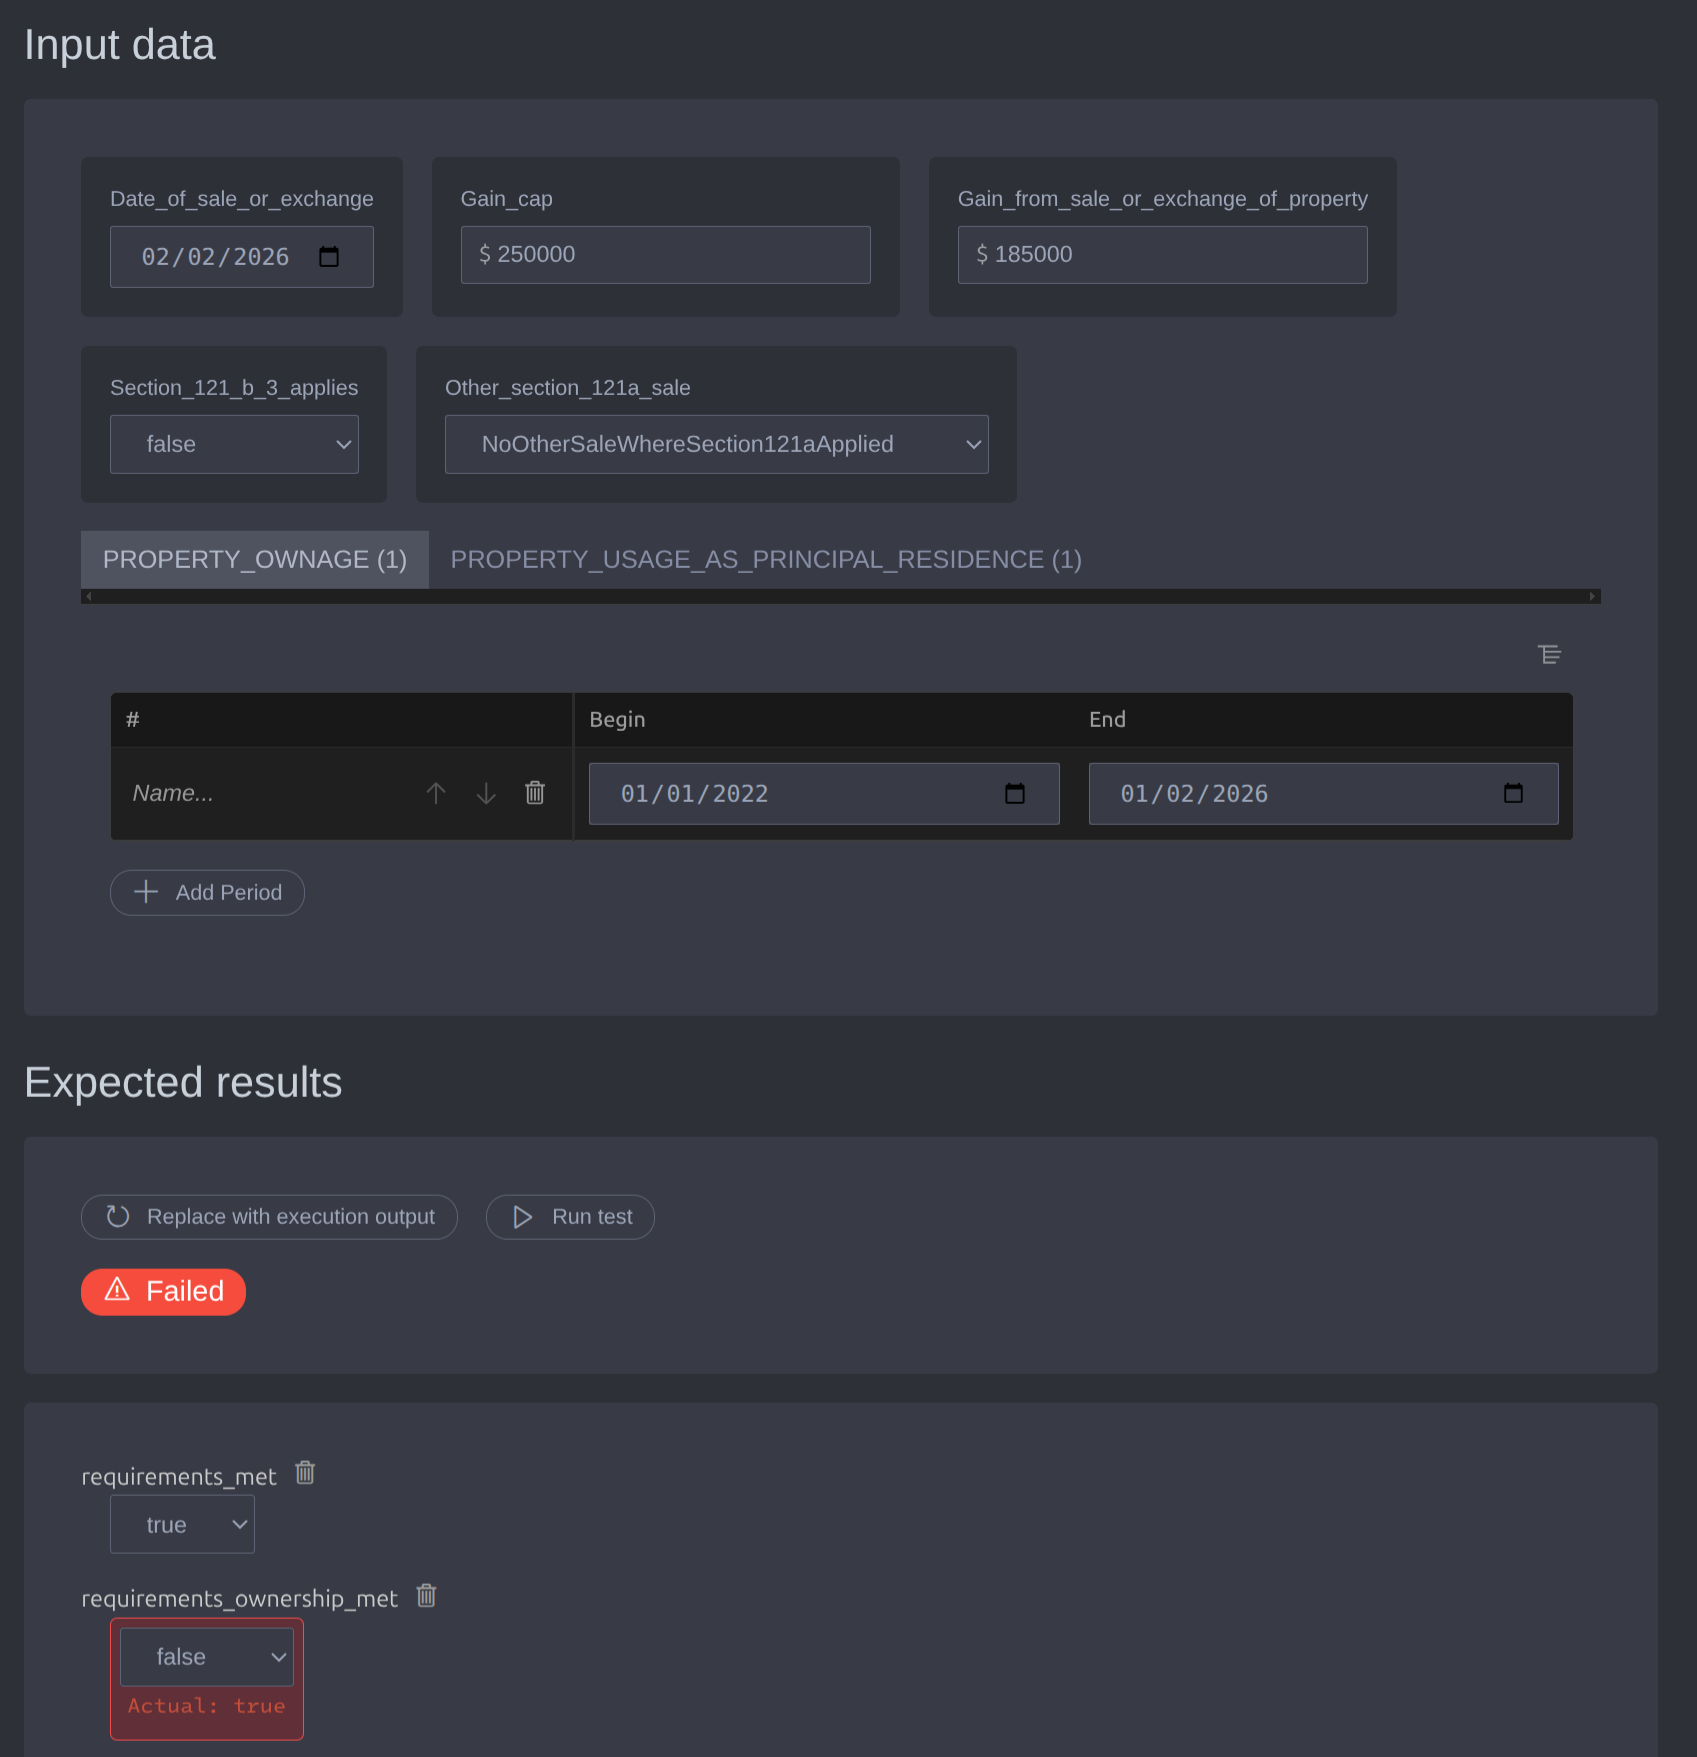Select the PROPERTY_OWNAGE tab
Screen dimensions: 1697x1757
coord(254,560)
